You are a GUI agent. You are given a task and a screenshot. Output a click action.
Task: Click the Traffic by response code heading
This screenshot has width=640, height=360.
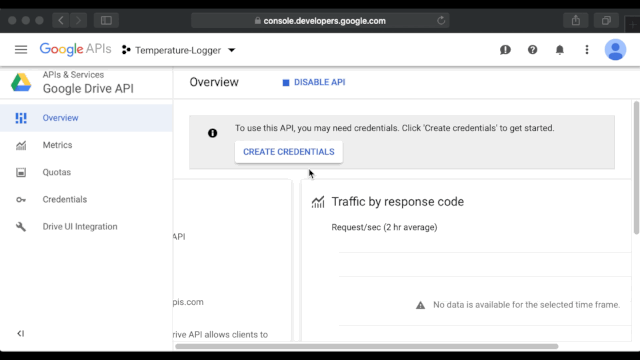398,202
